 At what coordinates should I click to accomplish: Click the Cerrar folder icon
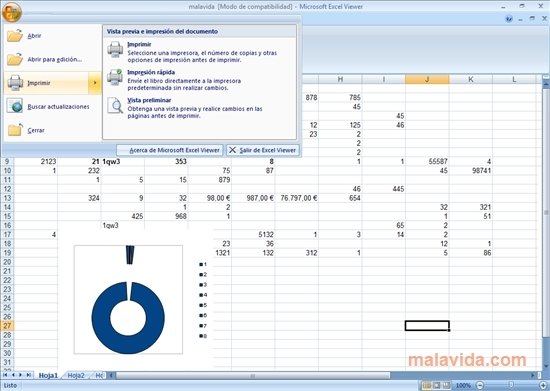15,130
